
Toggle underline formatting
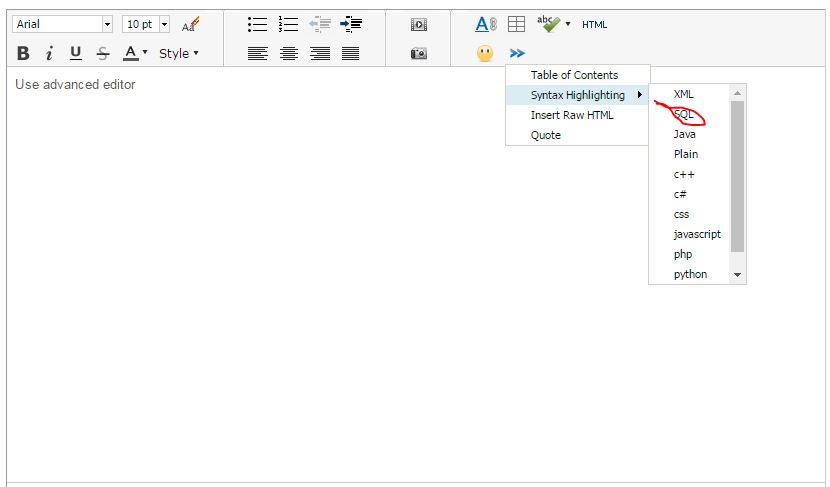[x=76, y=53]
